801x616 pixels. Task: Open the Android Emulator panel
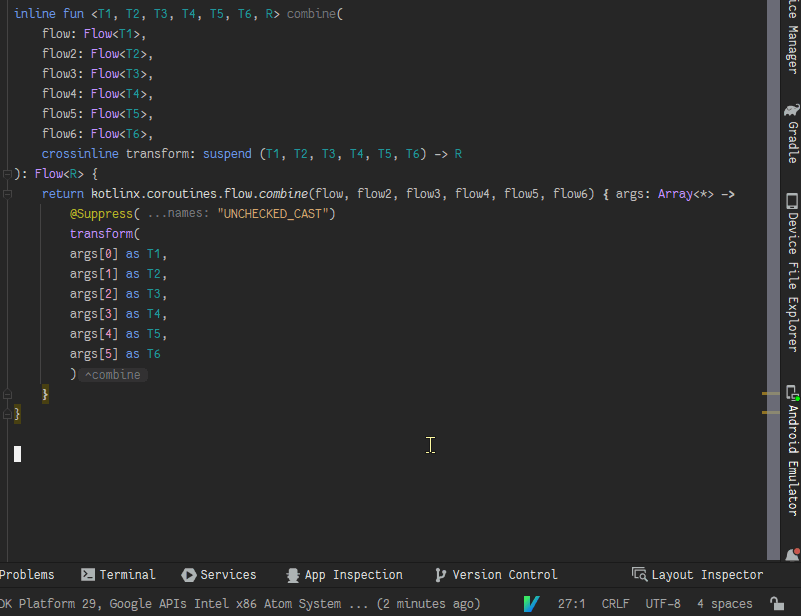click(792, 451)
